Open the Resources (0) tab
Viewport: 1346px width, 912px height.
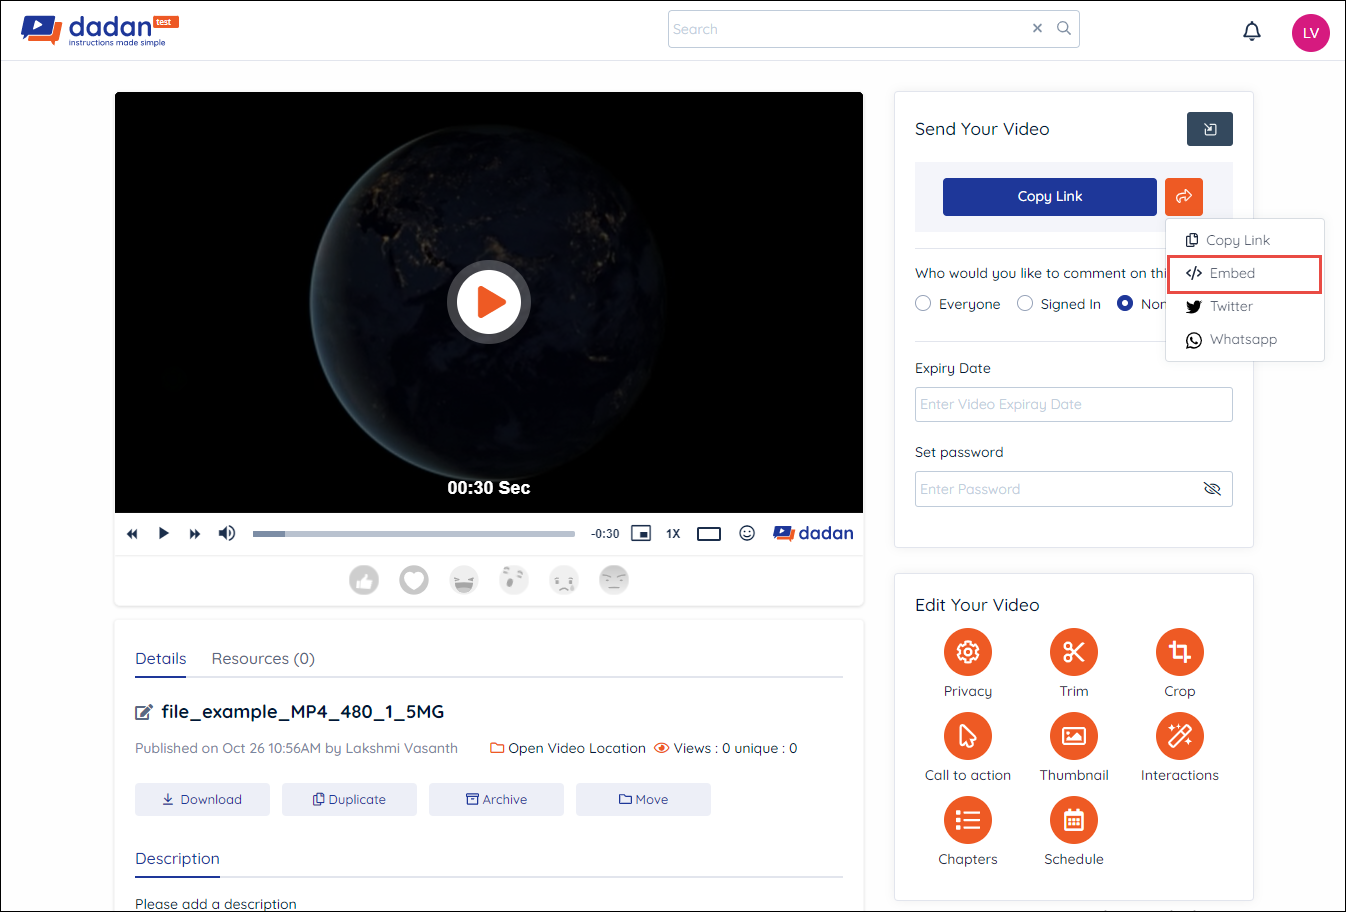pos(263,658)
